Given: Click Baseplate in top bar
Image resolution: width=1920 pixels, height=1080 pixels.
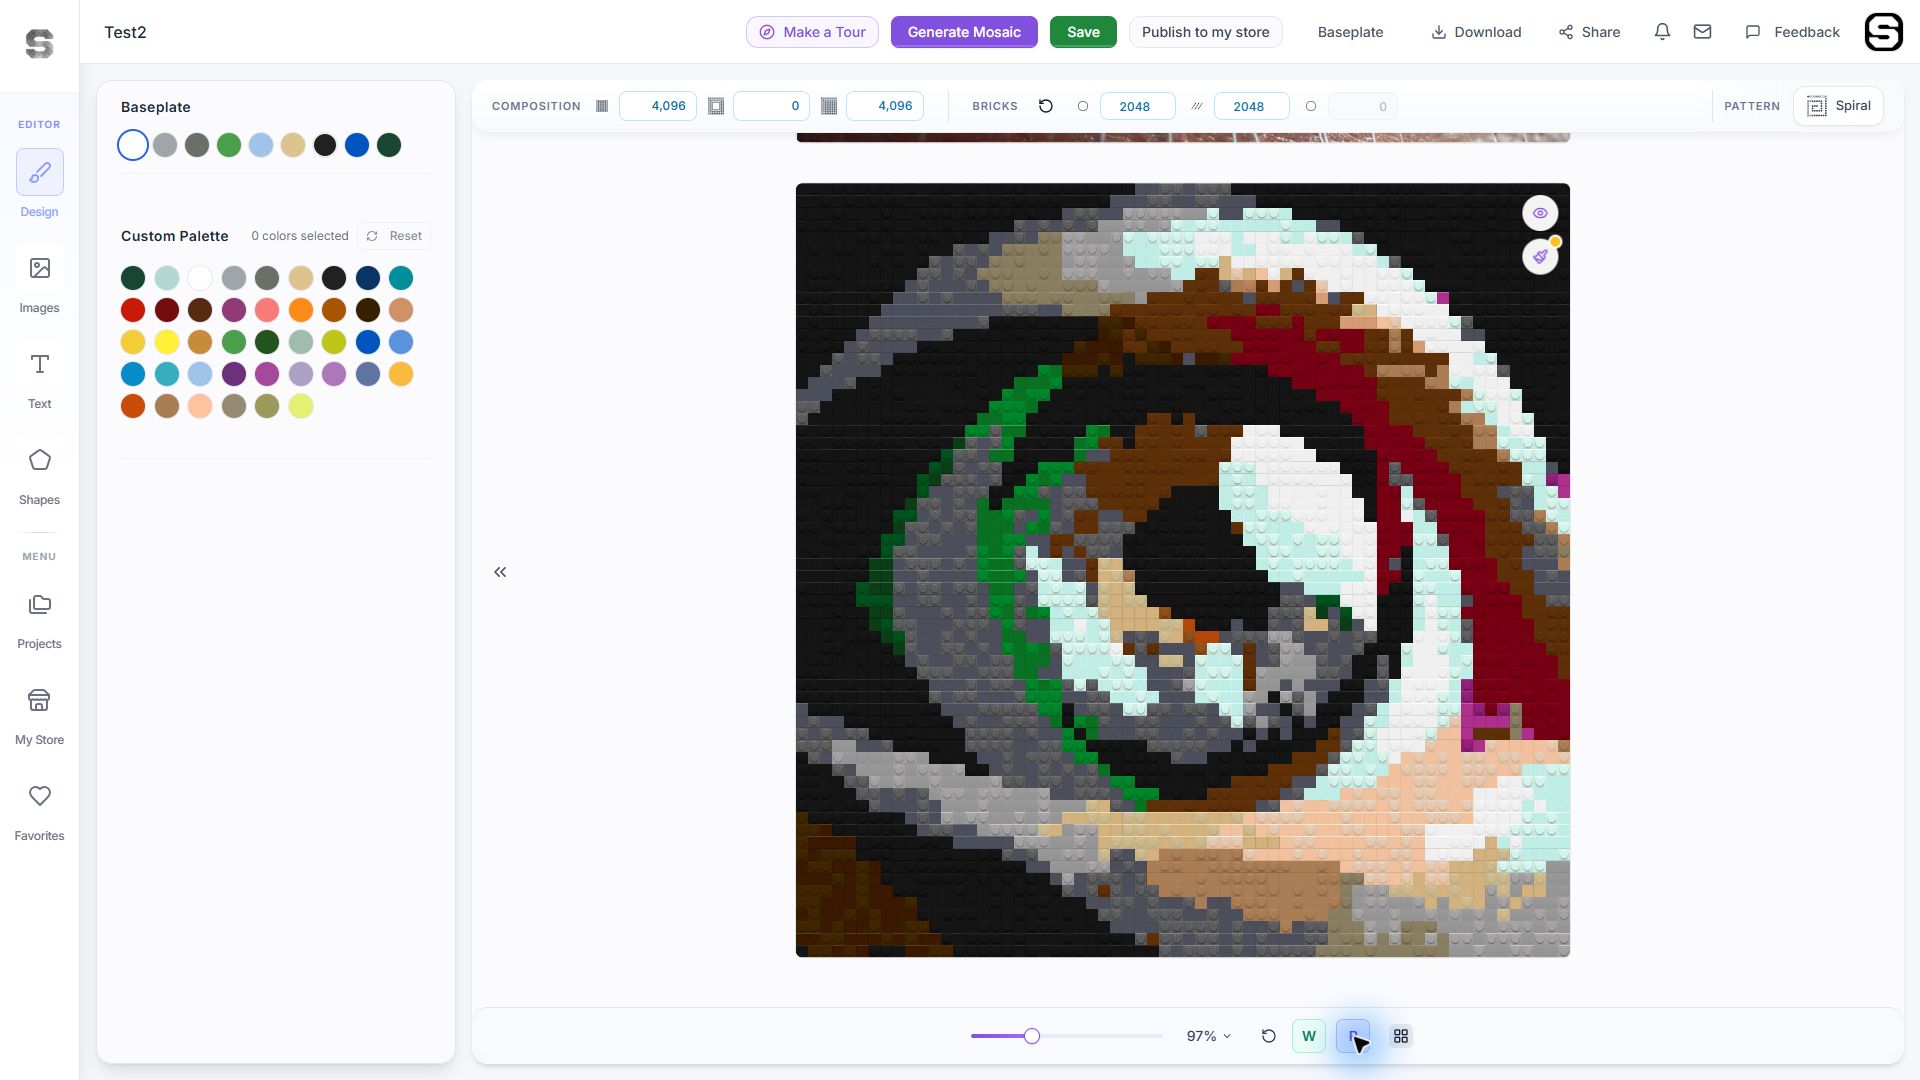Looking at the screenshot, I should tap(1350, 32).
